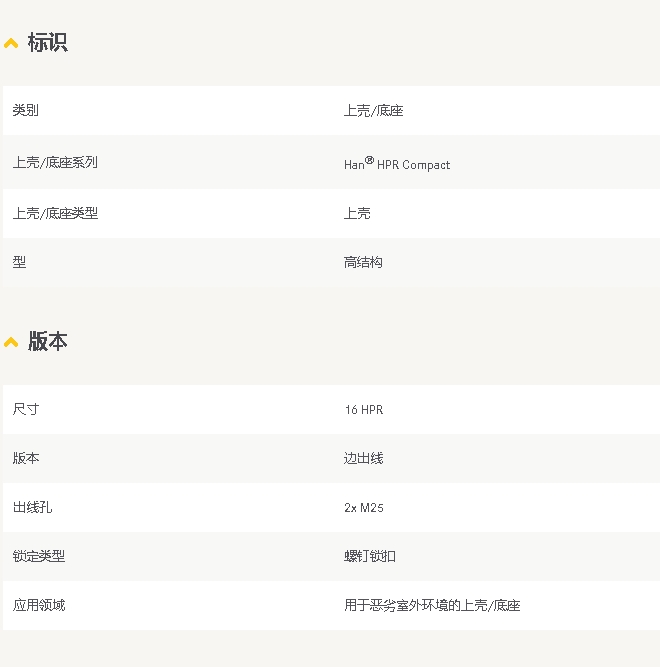Select the 16 HPR size value
This screenshot has height=667, width=660.
[x=363, y=410]
